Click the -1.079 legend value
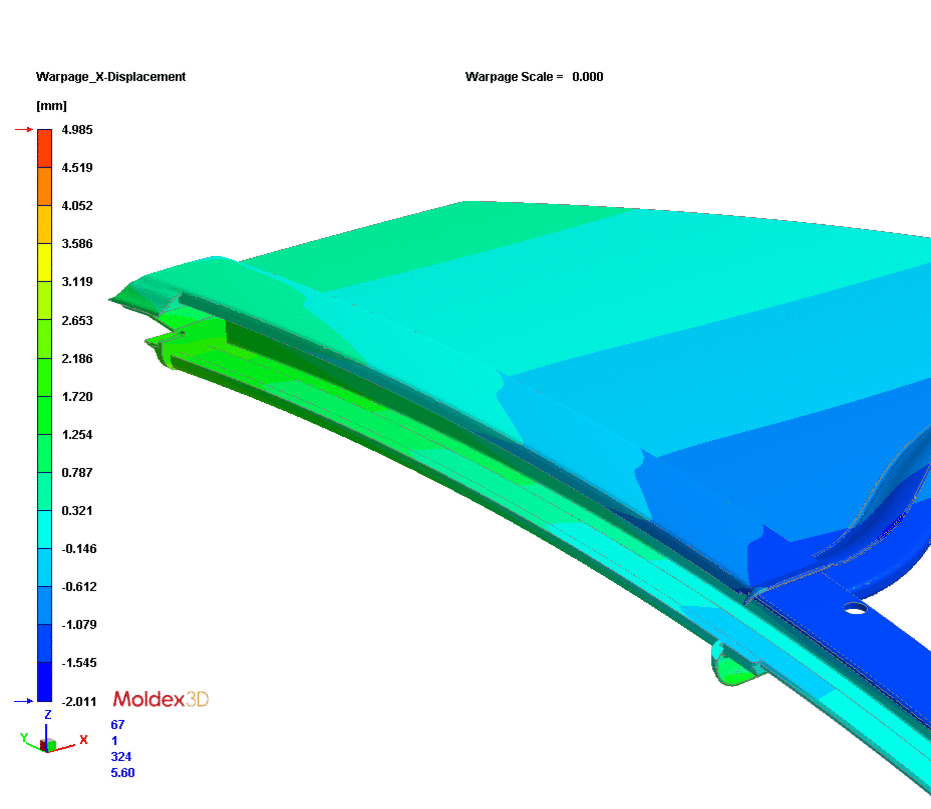Screen dimensions: 931x809 (79, 624)
